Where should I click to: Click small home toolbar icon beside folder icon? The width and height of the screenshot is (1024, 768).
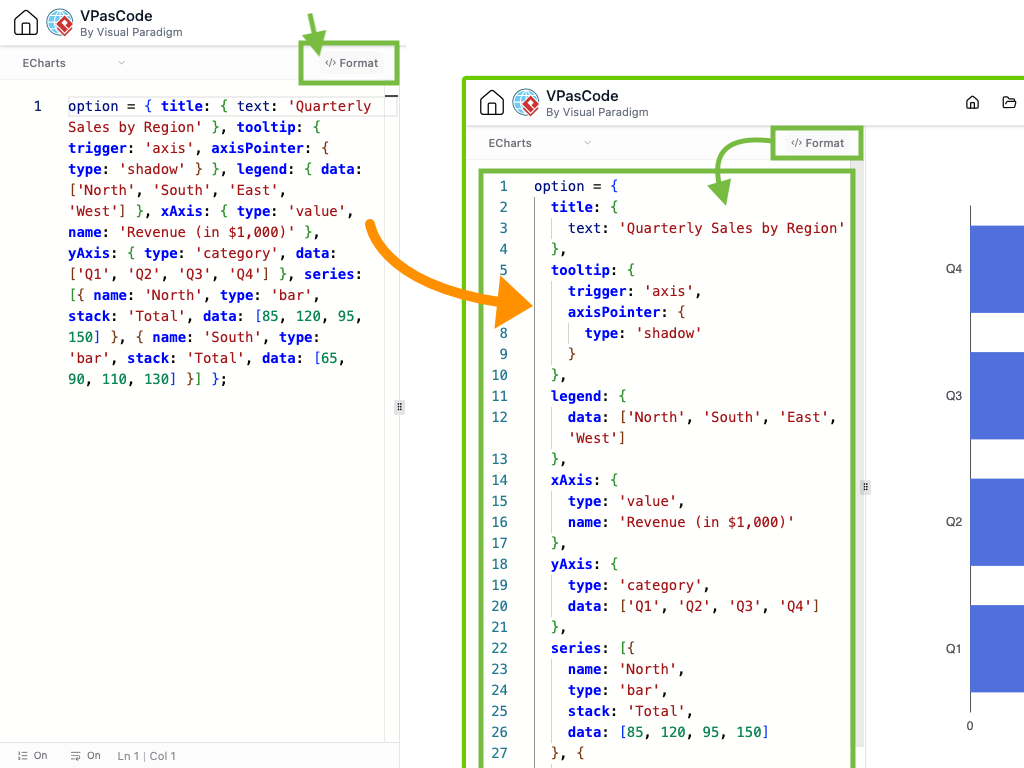972,103
